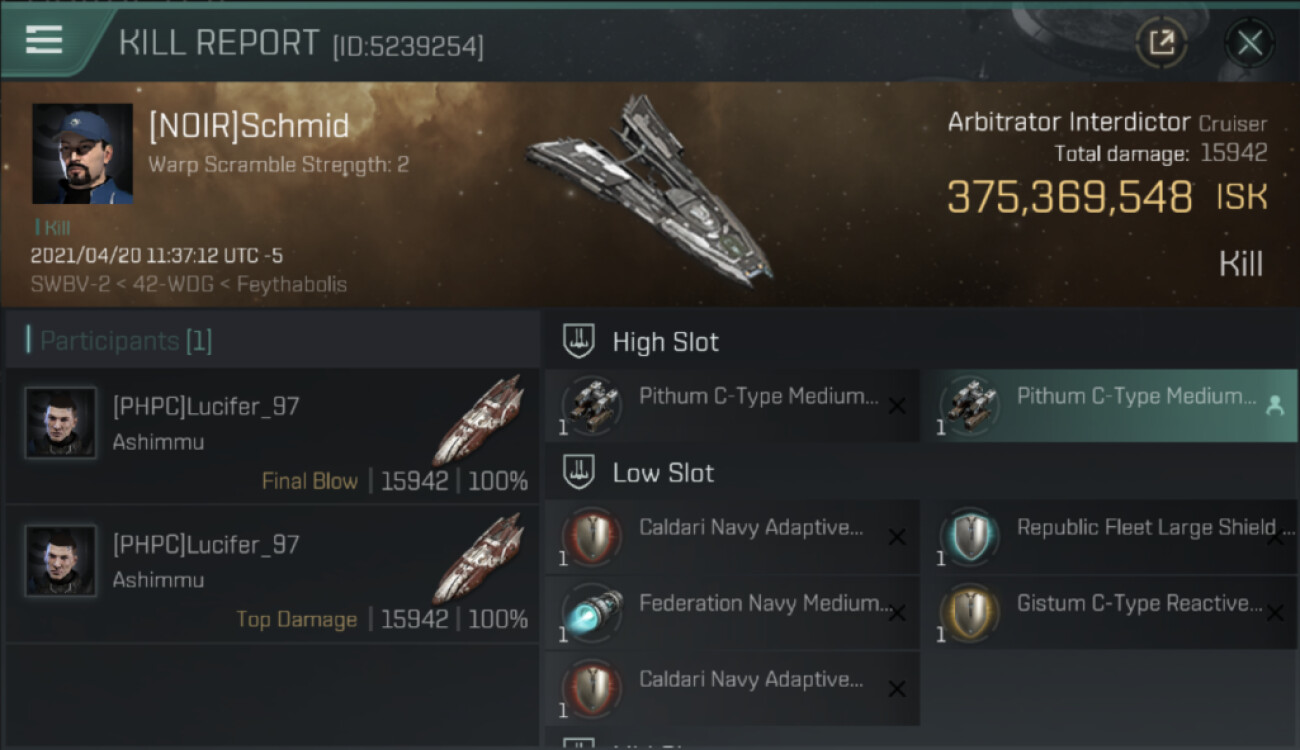Image resolution: width=1300 pixels, height=750 pixels.
Task: Click the Republic Fleet Large Shield module icon
Action: tap(970, 537)
